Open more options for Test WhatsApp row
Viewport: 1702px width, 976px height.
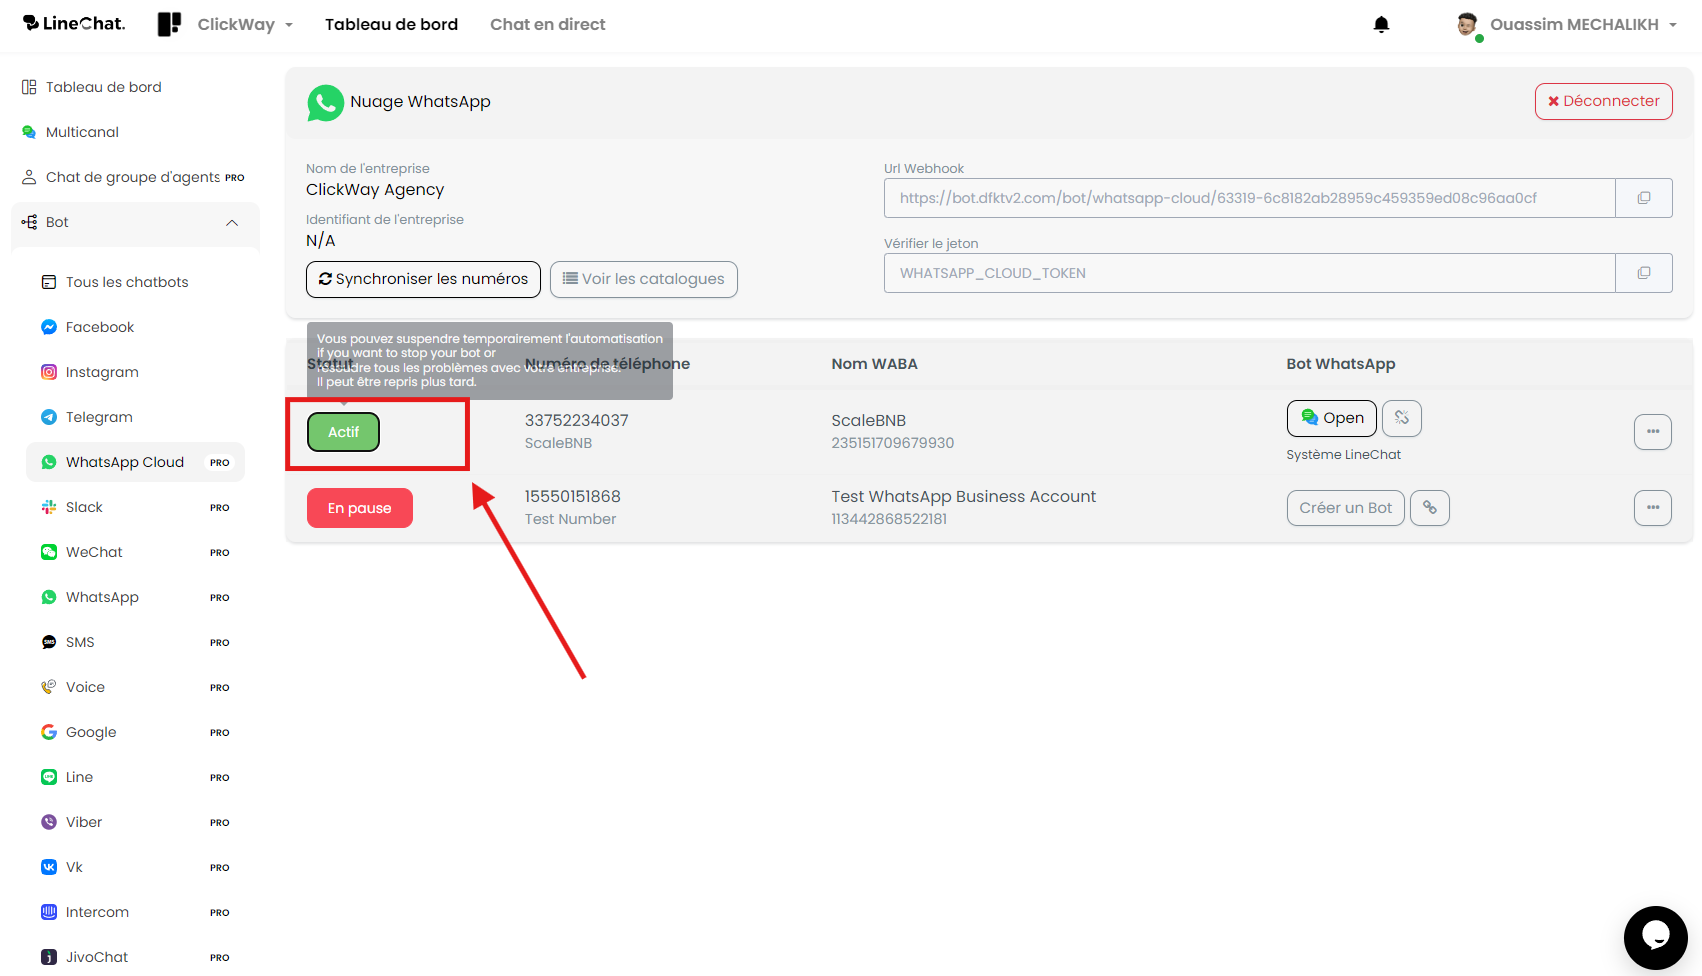[1653, 508]
